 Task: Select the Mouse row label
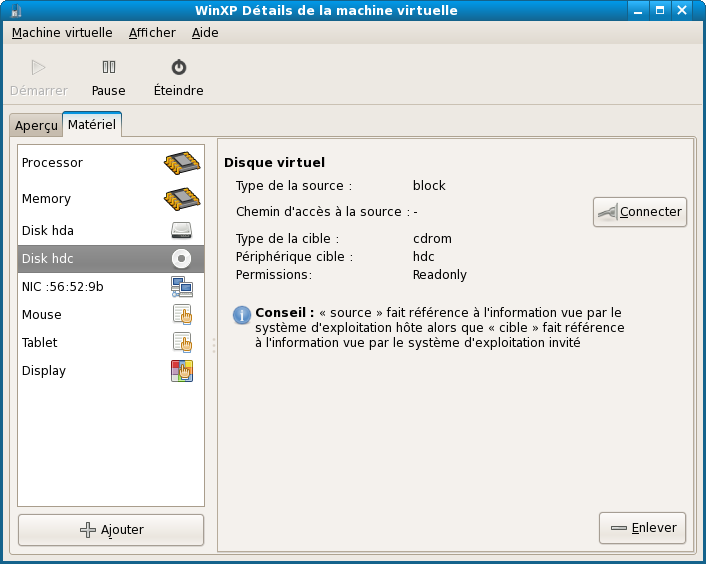[41, 315]
